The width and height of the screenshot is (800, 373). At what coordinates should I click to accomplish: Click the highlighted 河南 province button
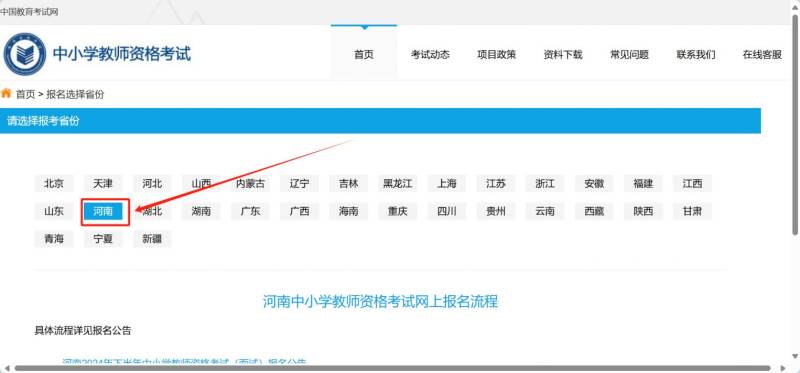103,211
